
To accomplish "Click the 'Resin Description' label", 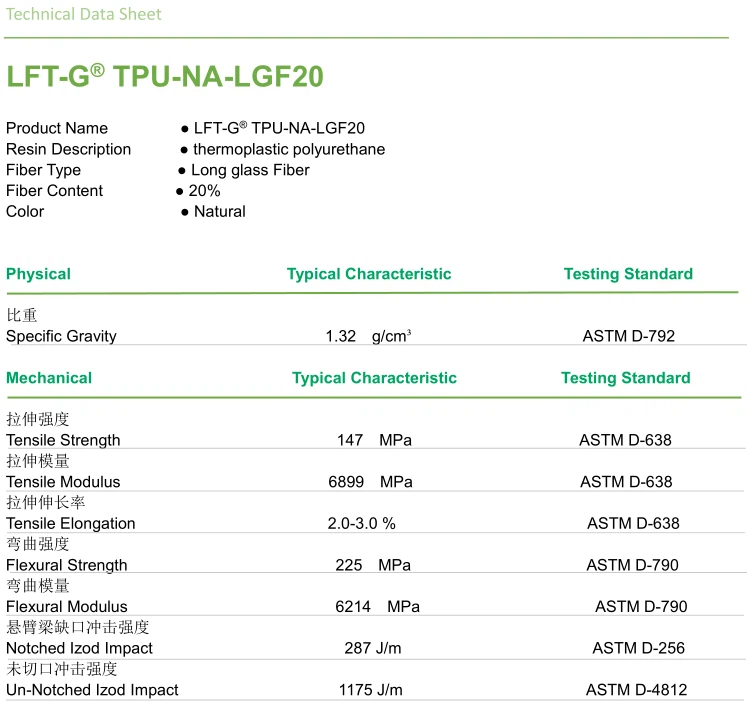I will (x=68, y=149).
